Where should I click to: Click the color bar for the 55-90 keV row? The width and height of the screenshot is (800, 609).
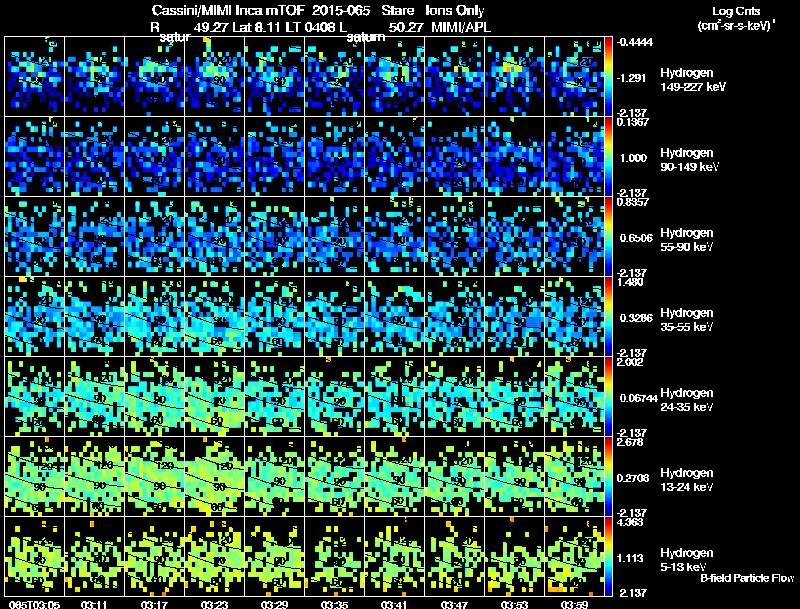(x=608, y=237)
